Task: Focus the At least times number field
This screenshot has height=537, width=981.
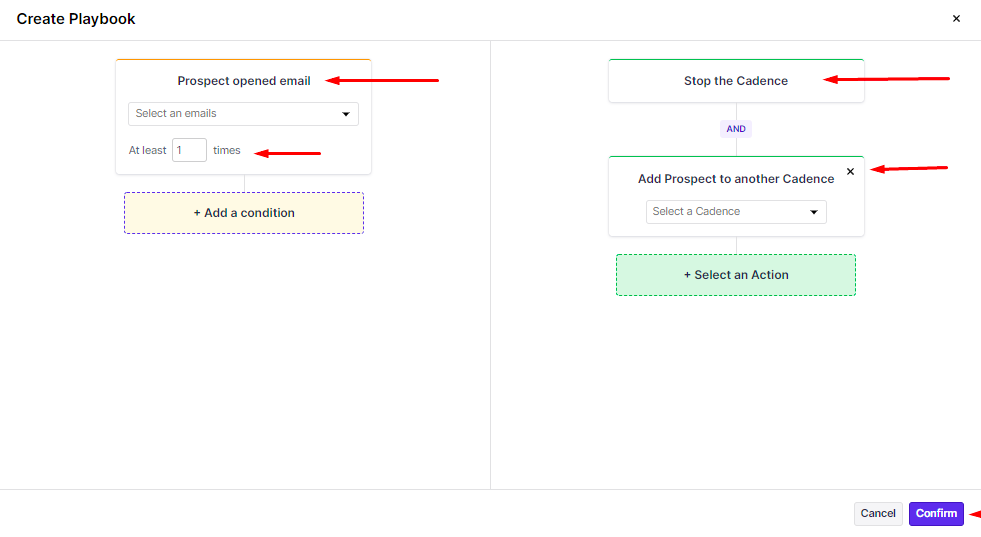Action: pos(189,150)
